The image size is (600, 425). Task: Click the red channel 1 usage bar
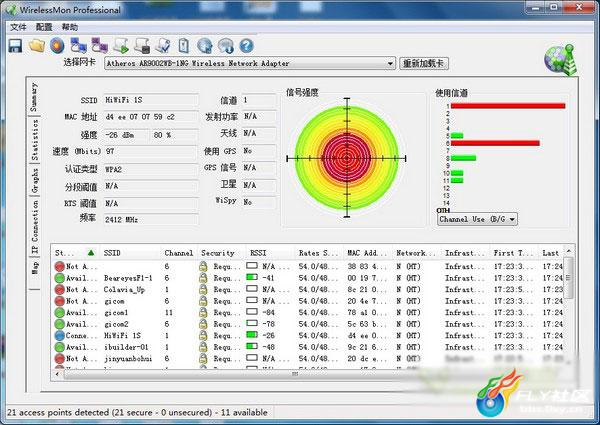pos(508,106)
